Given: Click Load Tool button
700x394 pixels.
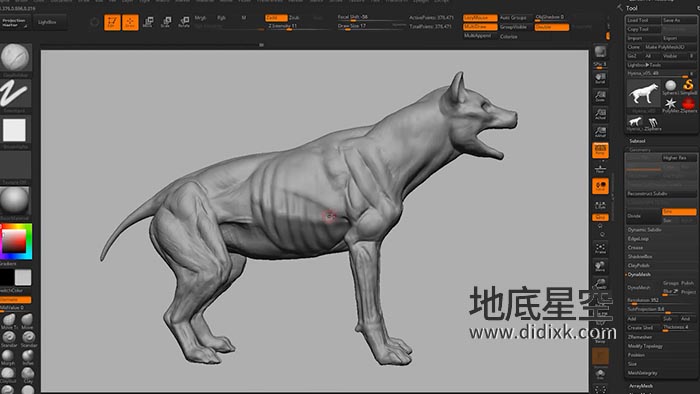Looking at the screenshot, I should (x=643, y=20).
